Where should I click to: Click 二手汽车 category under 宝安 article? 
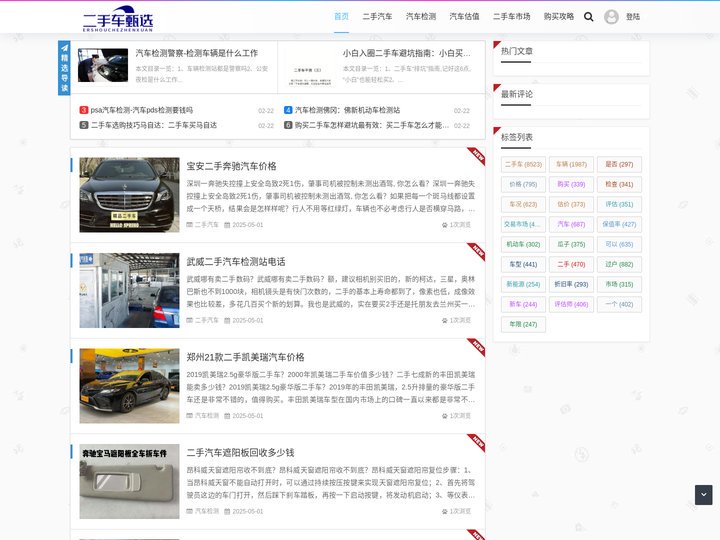coord(207,225)
